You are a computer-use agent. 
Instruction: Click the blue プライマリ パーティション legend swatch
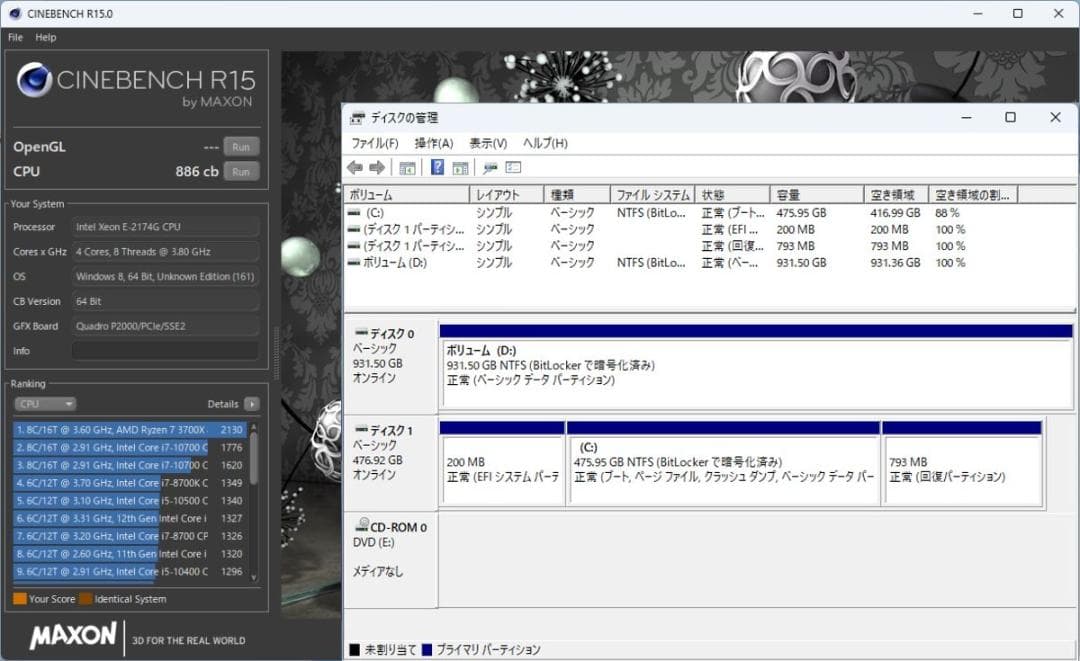429,648
